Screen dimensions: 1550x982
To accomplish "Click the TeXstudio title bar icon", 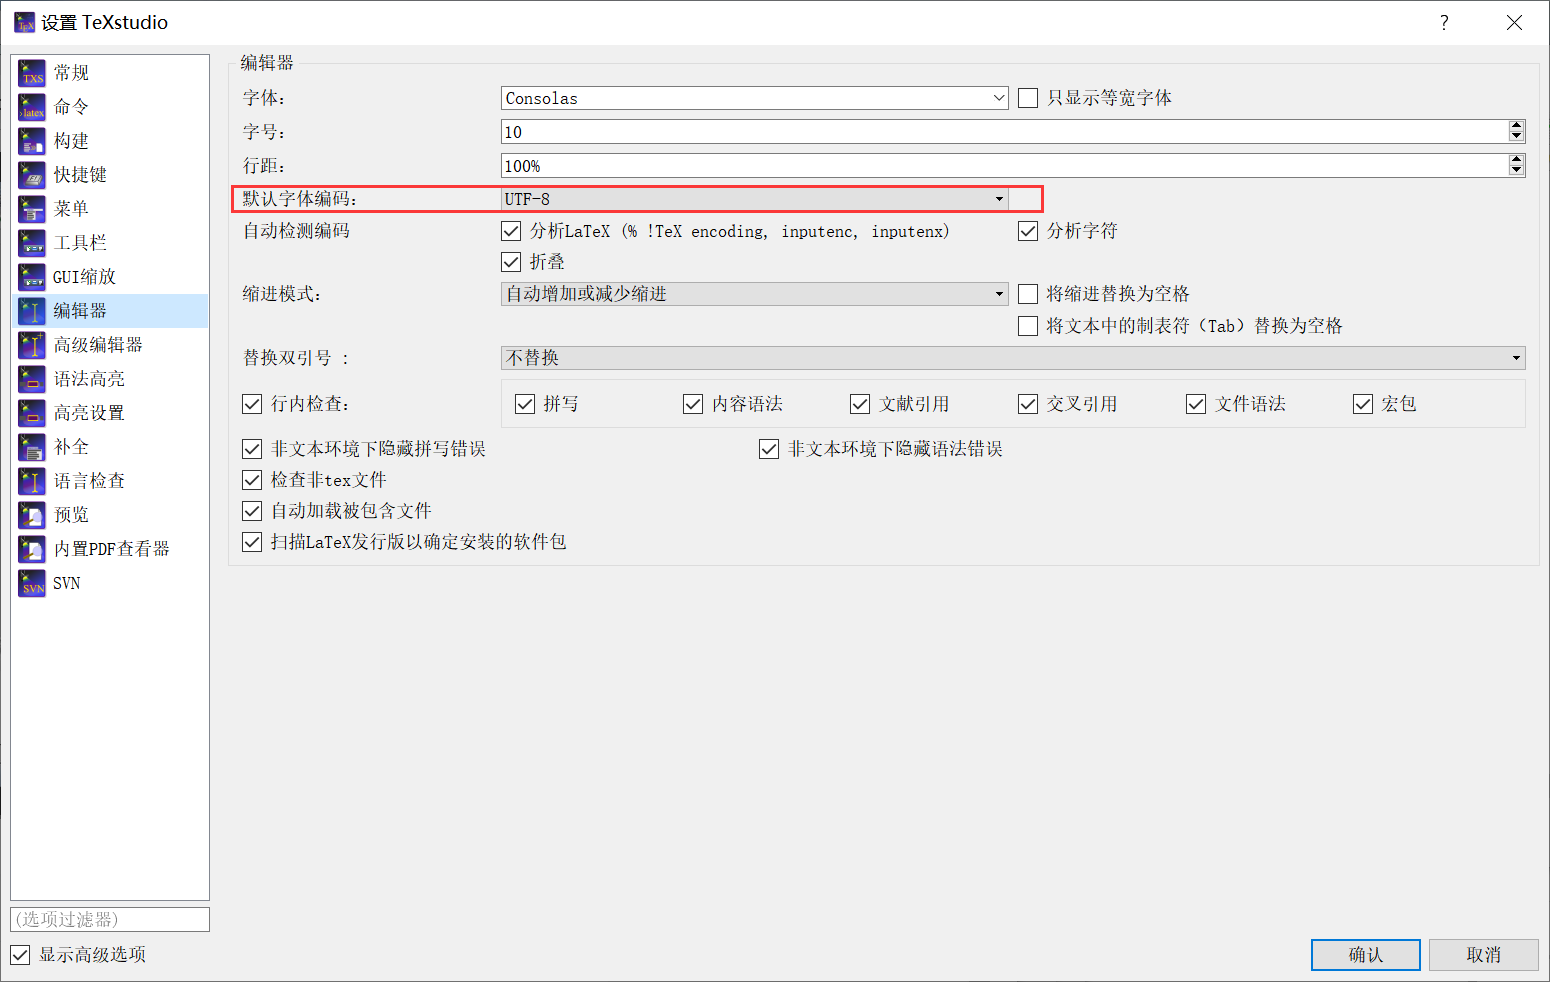I will click(24, 23).
